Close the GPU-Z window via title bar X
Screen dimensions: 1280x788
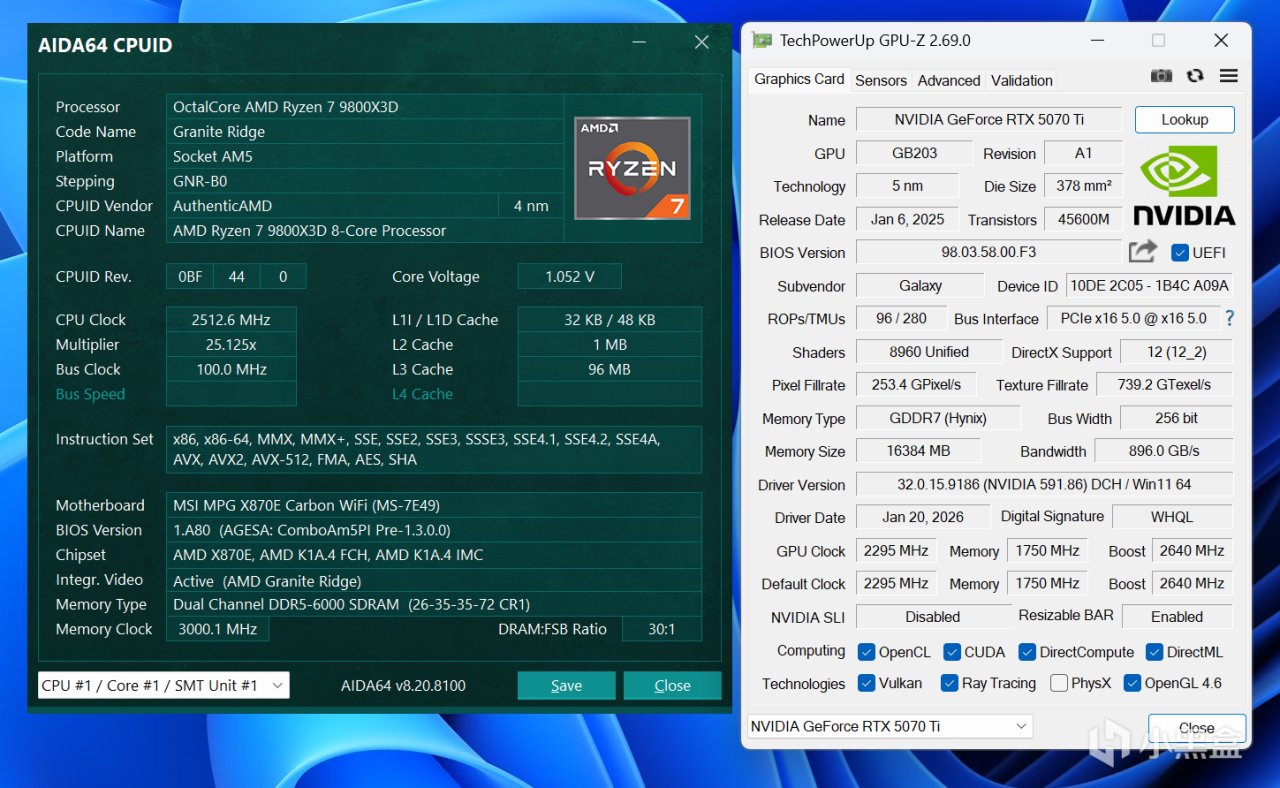coord(1221,41)
